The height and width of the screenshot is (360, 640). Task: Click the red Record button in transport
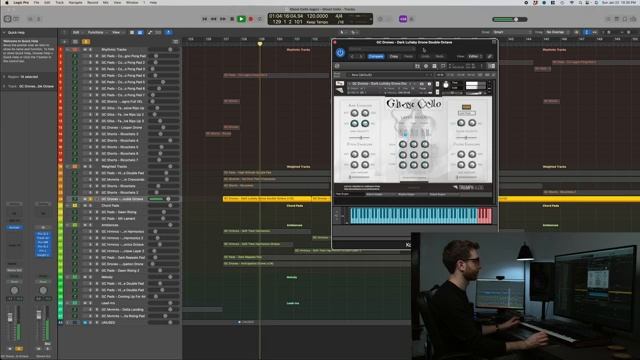pyautogui.click(x=251, y=19)
